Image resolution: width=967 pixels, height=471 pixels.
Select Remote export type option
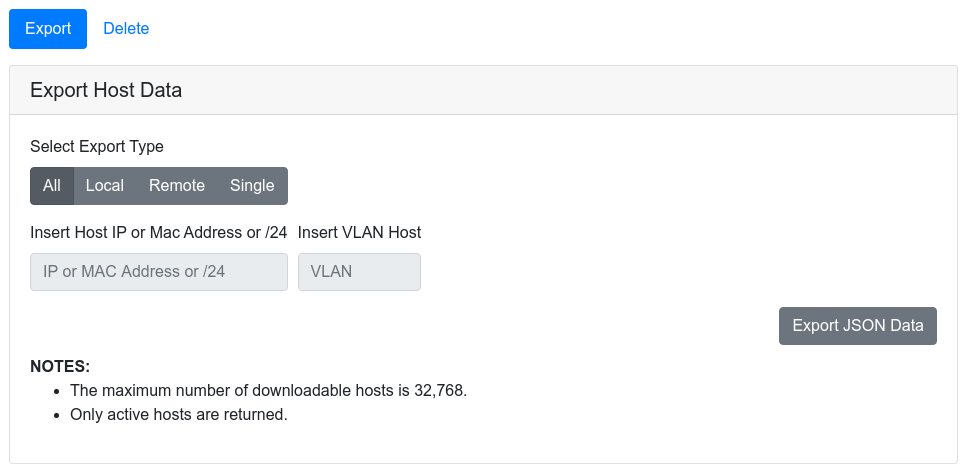pyautogui.click(x=177, y=186)
